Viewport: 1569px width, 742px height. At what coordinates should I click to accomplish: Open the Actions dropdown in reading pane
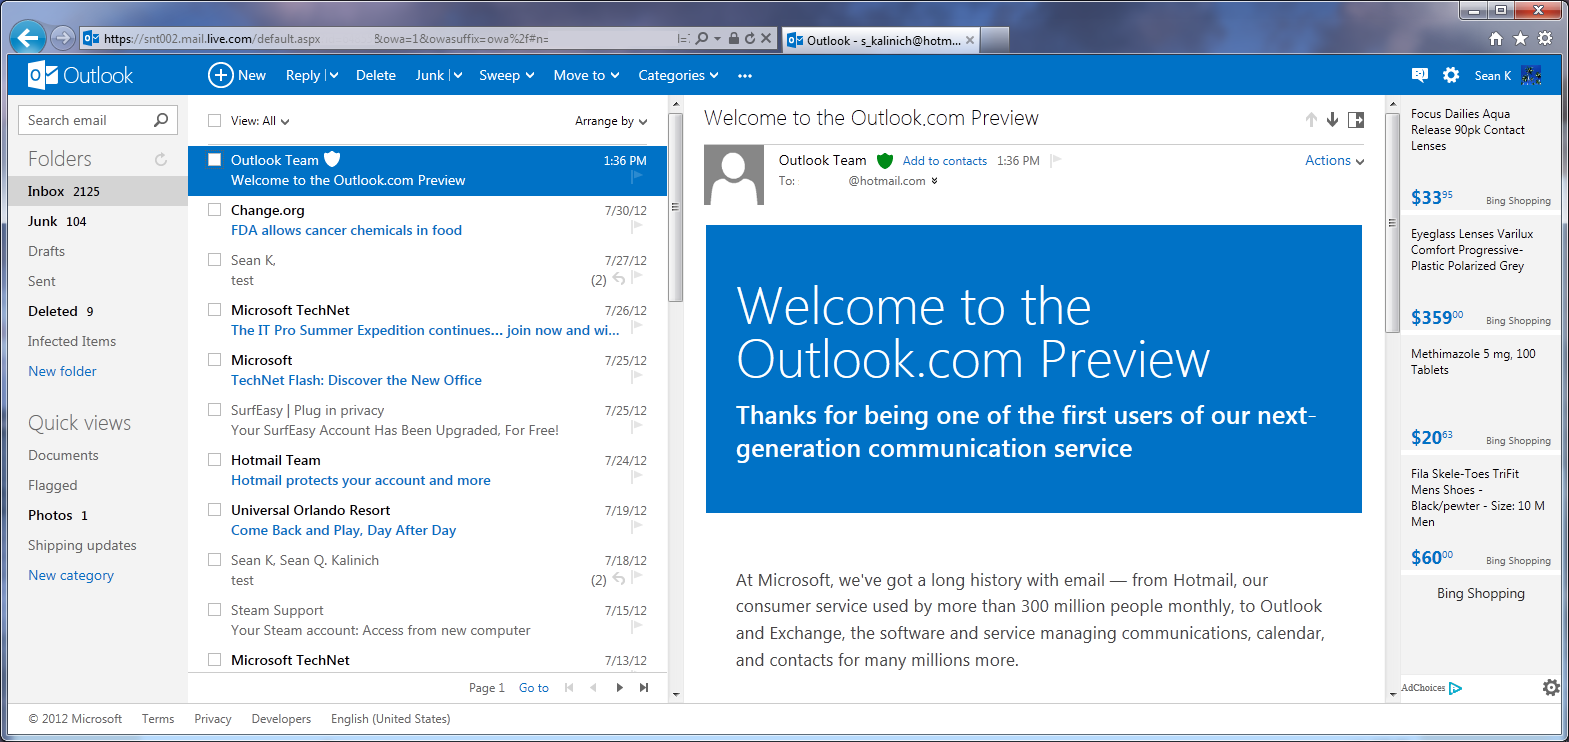[1334, 160]
